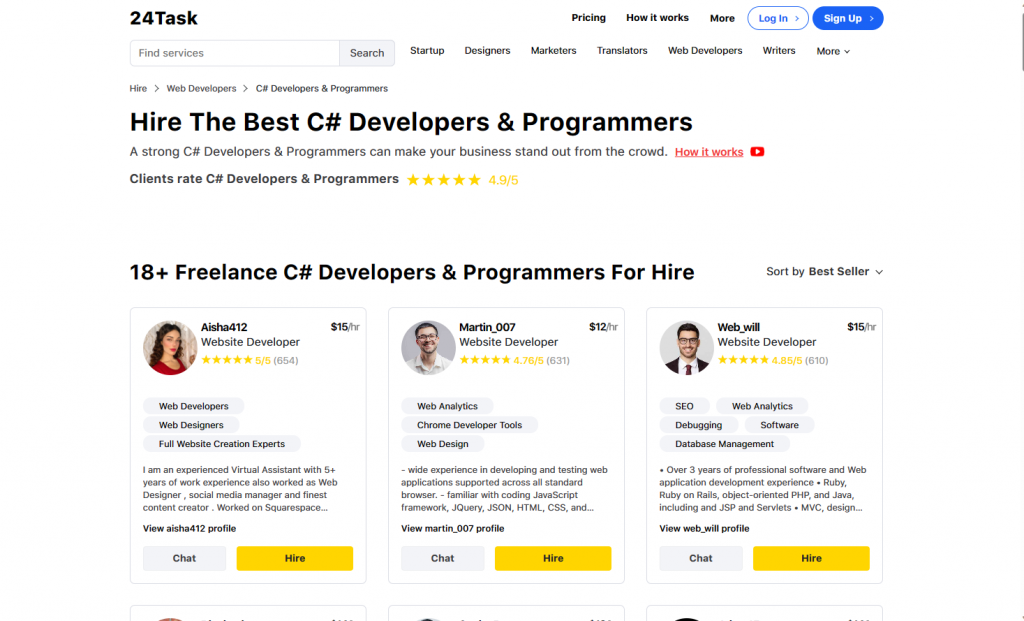Play the How it works YouTube video icon

(757, 152)
